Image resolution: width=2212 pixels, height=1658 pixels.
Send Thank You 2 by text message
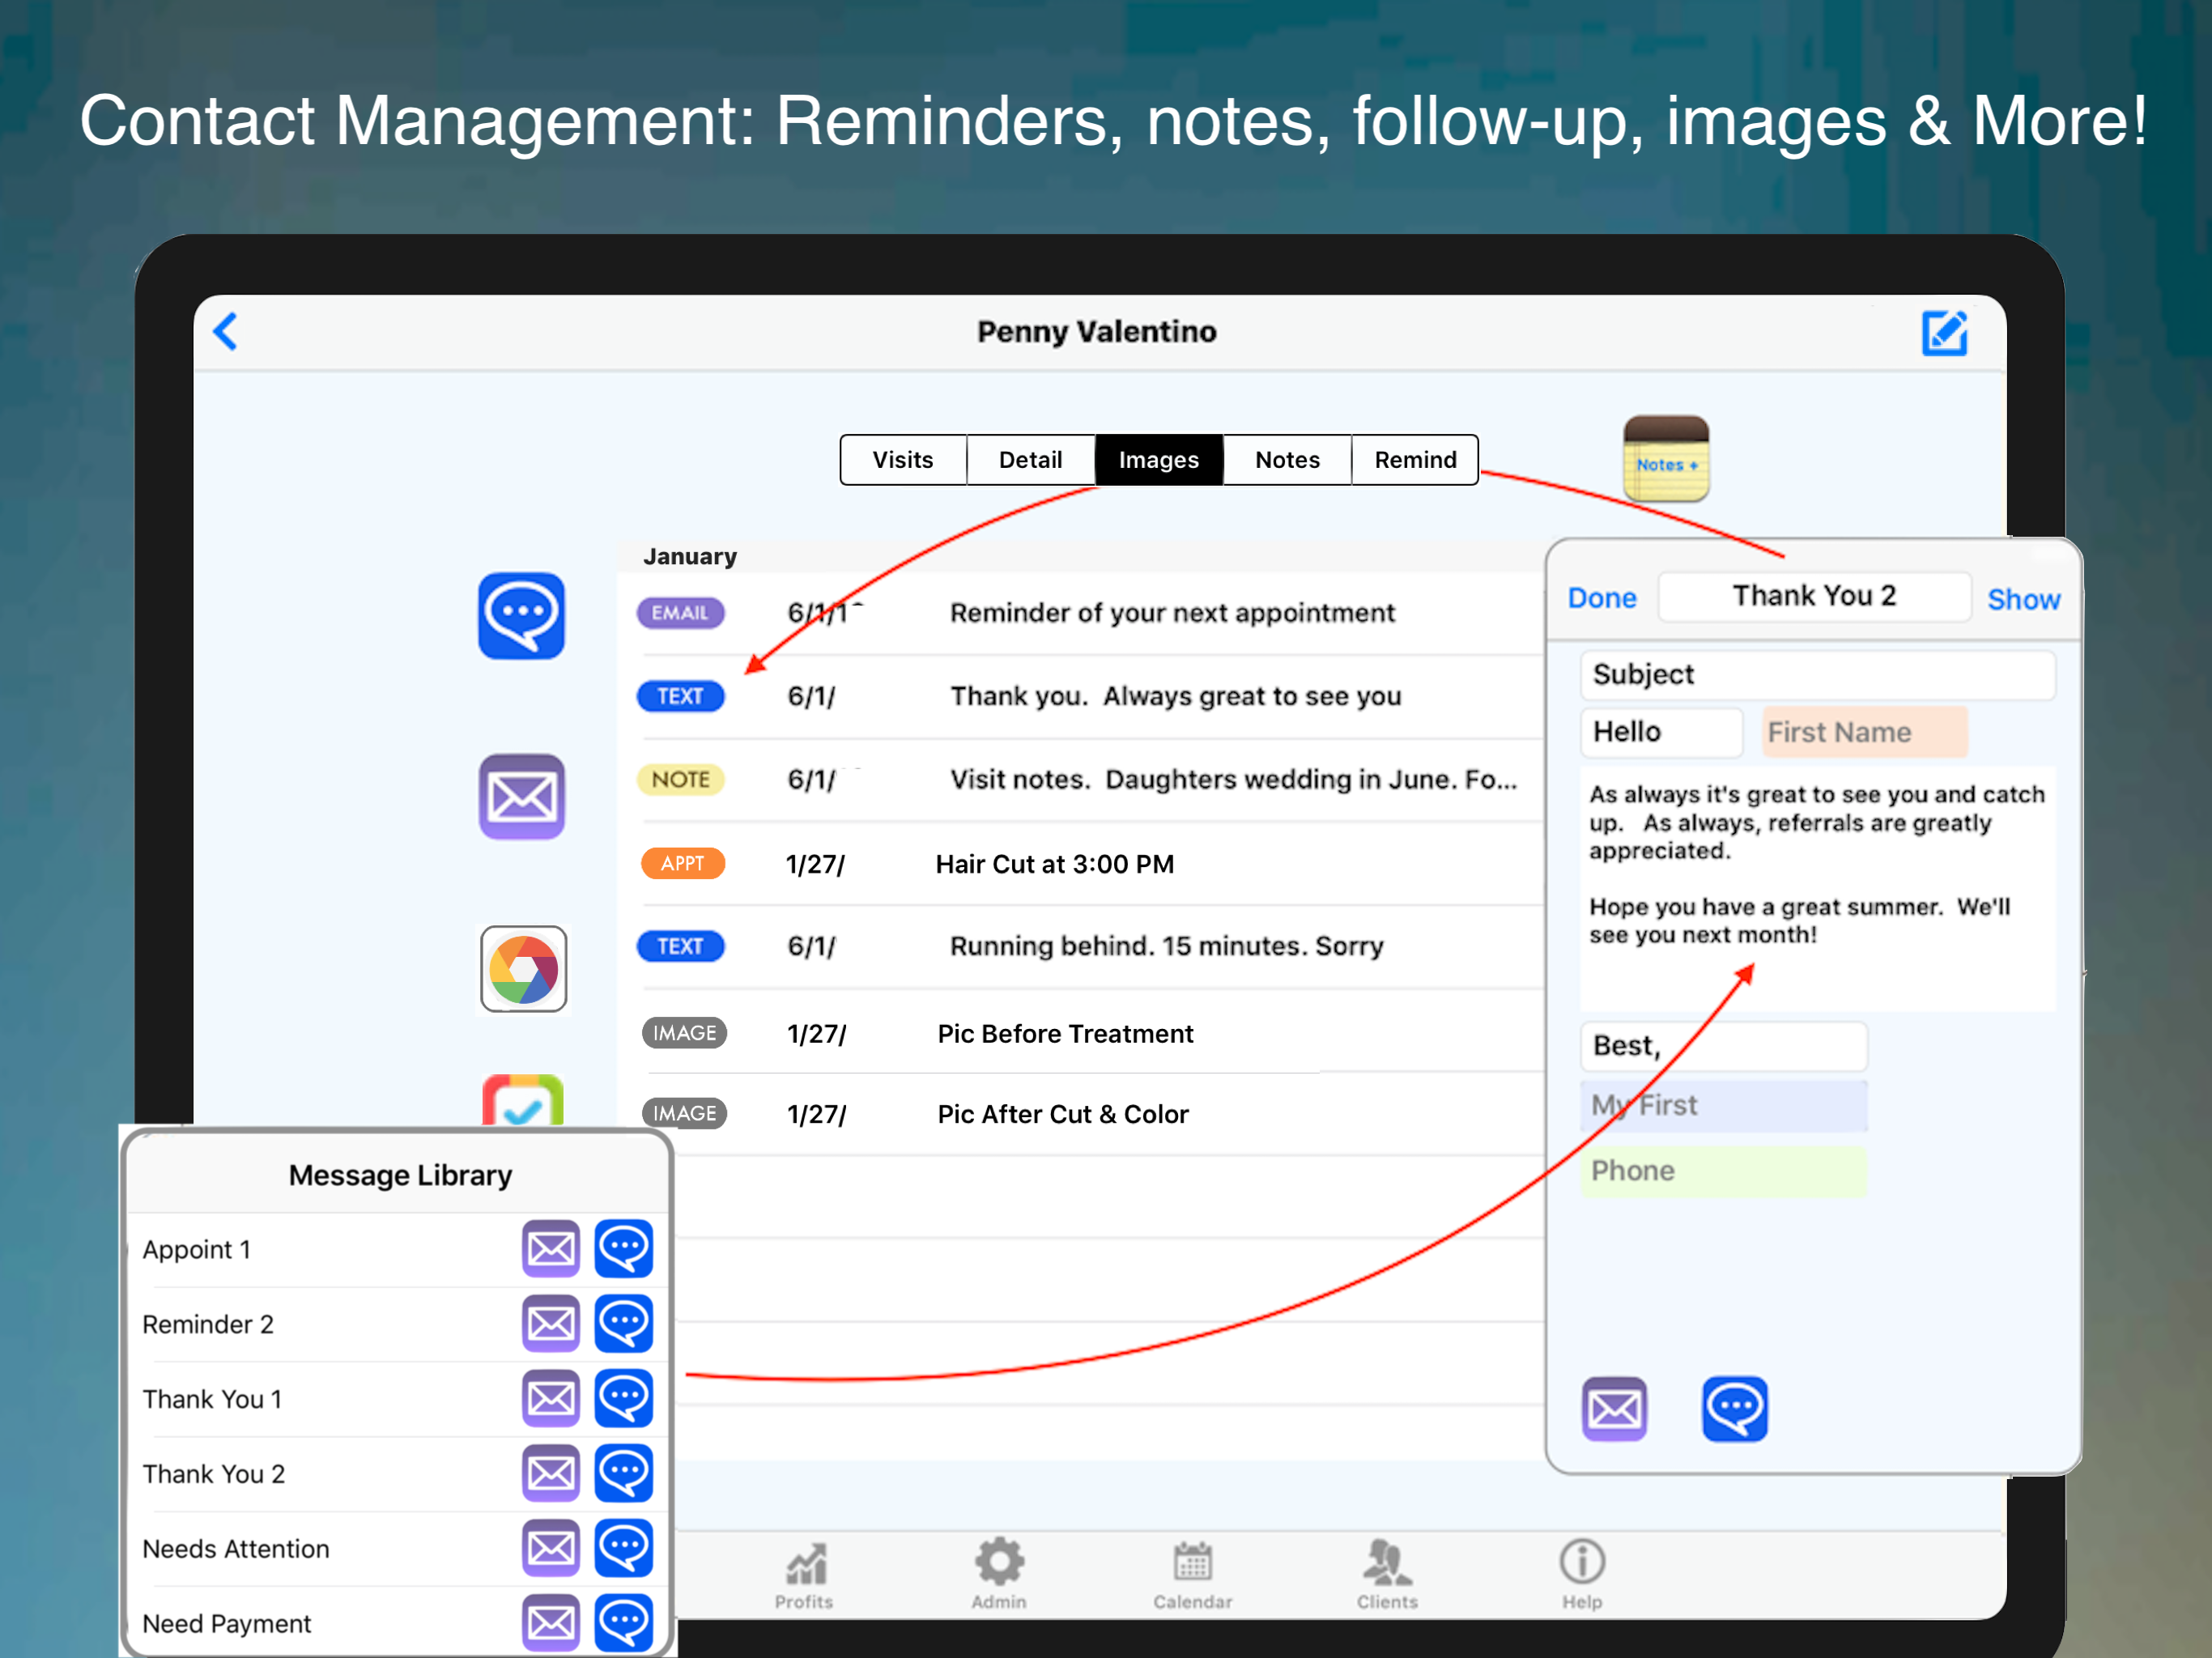pyautogui.click(x=624, y=1473)
